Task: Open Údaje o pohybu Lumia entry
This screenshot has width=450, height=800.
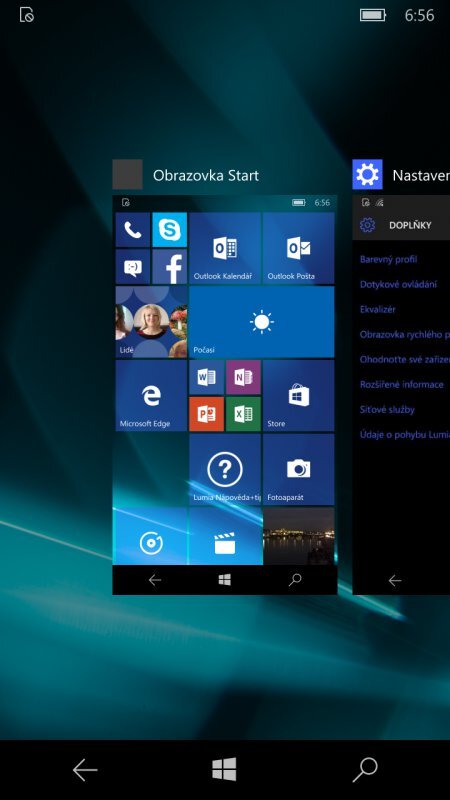Action: (x=405, y=435)
